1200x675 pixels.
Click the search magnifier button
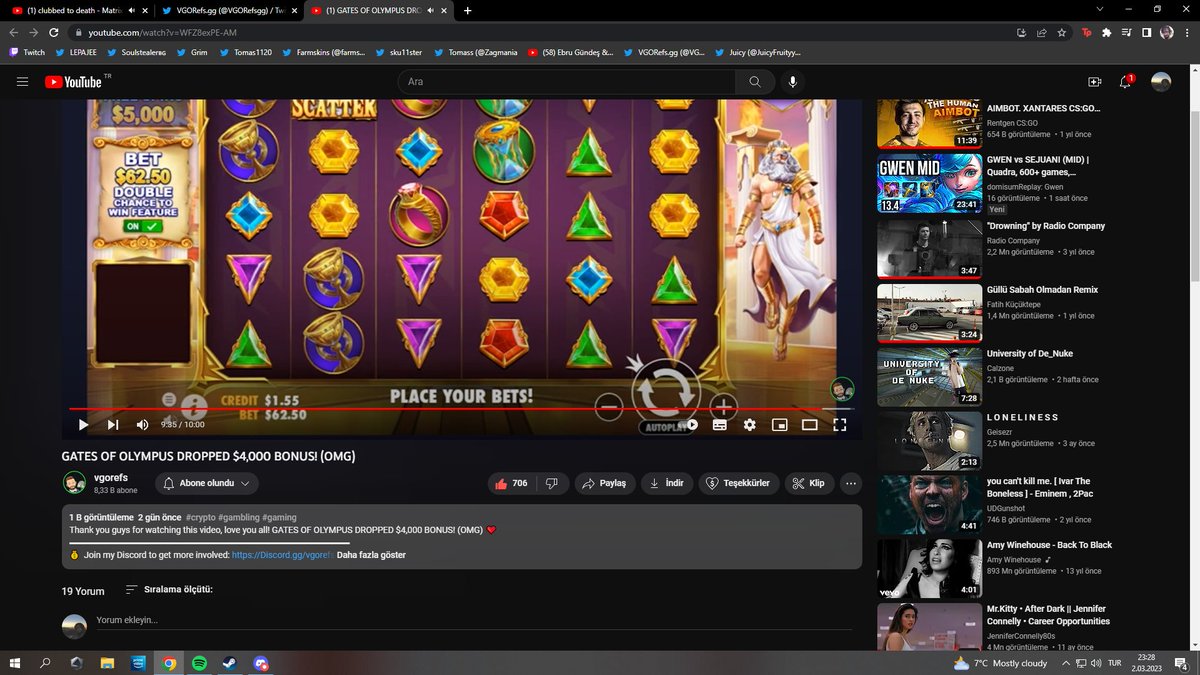[x=755, y=82]
